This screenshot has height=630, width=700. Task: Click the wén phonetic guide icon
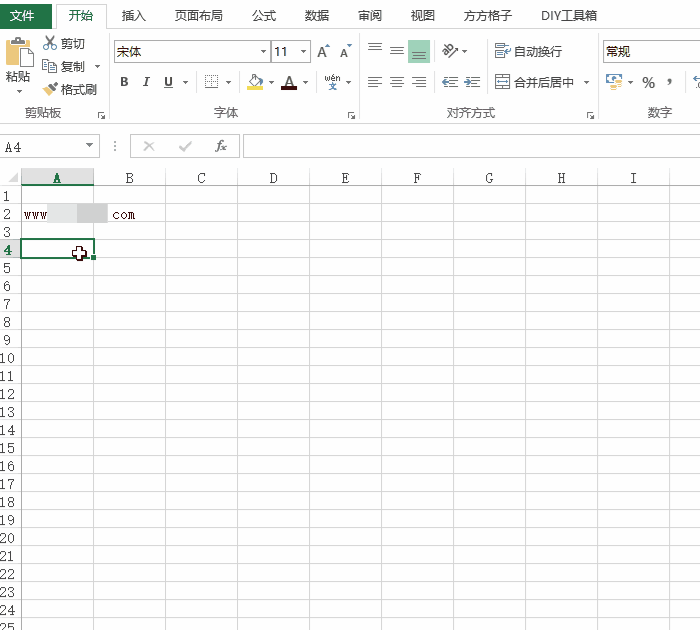[332, 82]
